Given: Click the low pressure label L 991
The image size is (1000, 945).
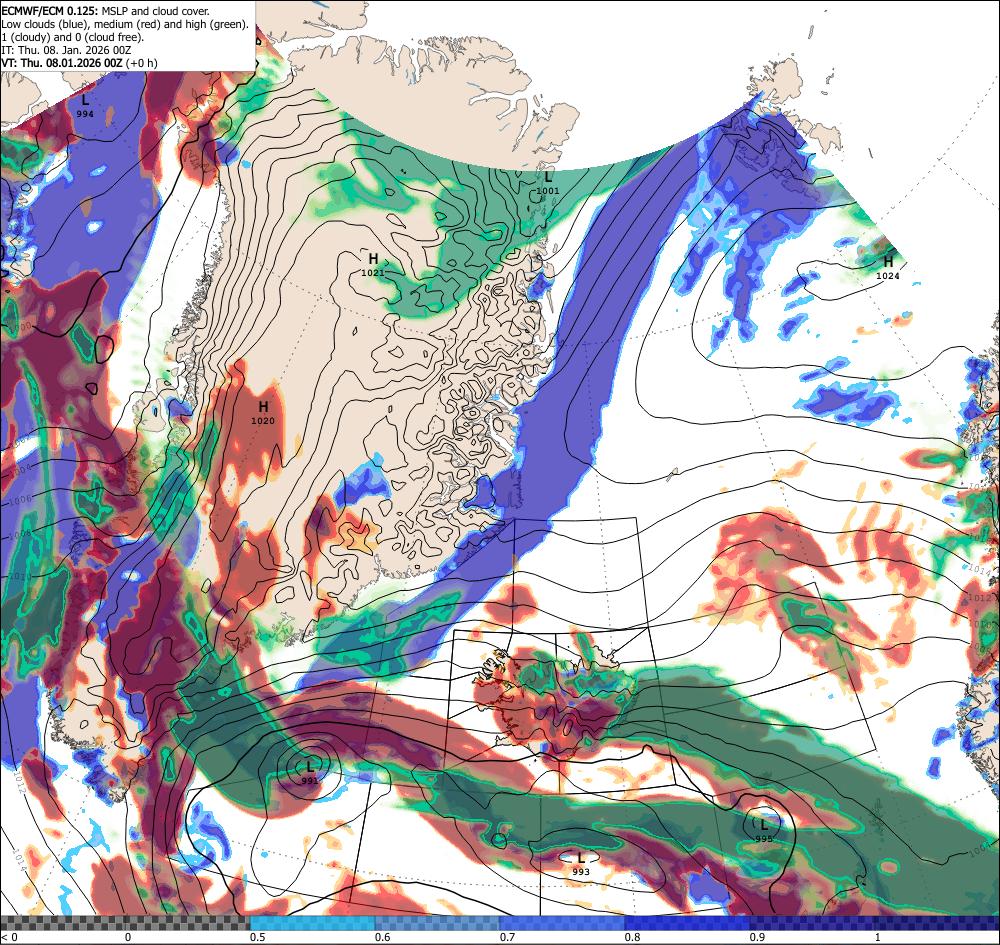Looking at the screenshot, I should pyautogui.click(x=310, y=772).
